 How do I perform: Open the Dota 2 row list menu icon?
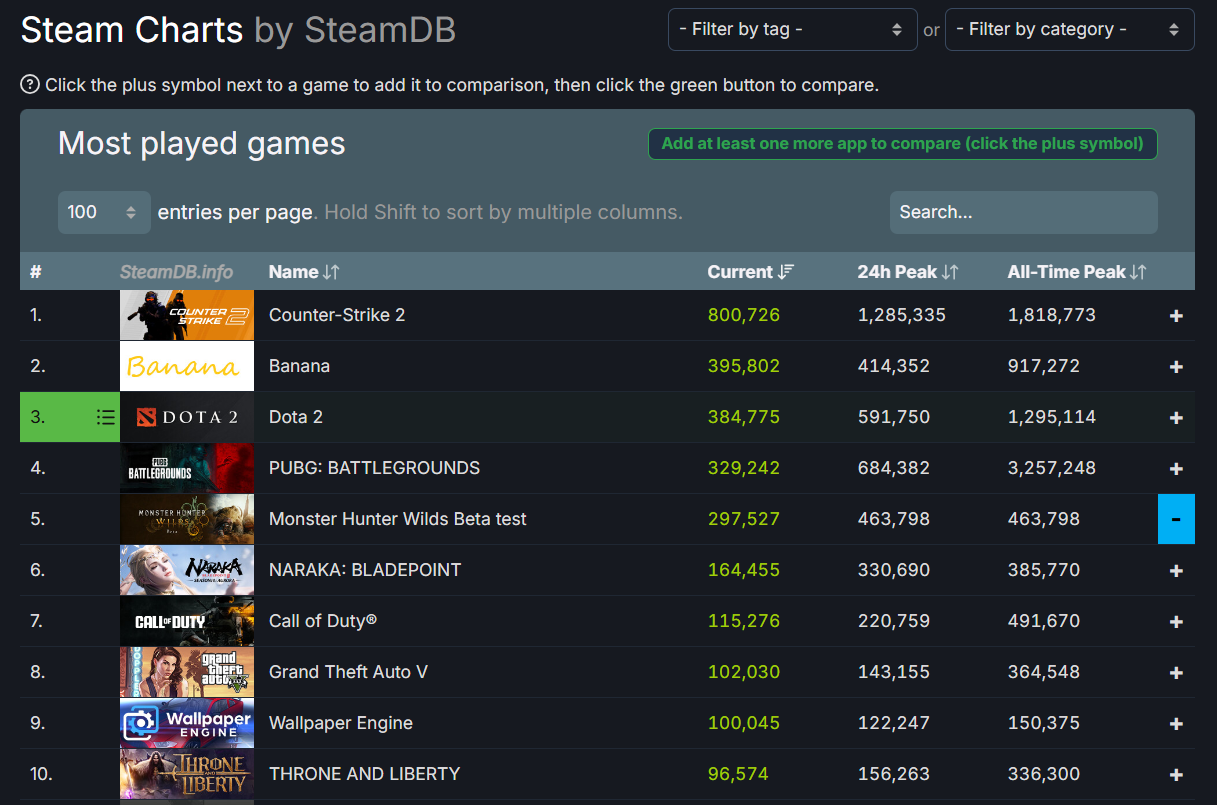tap(105, 417)
